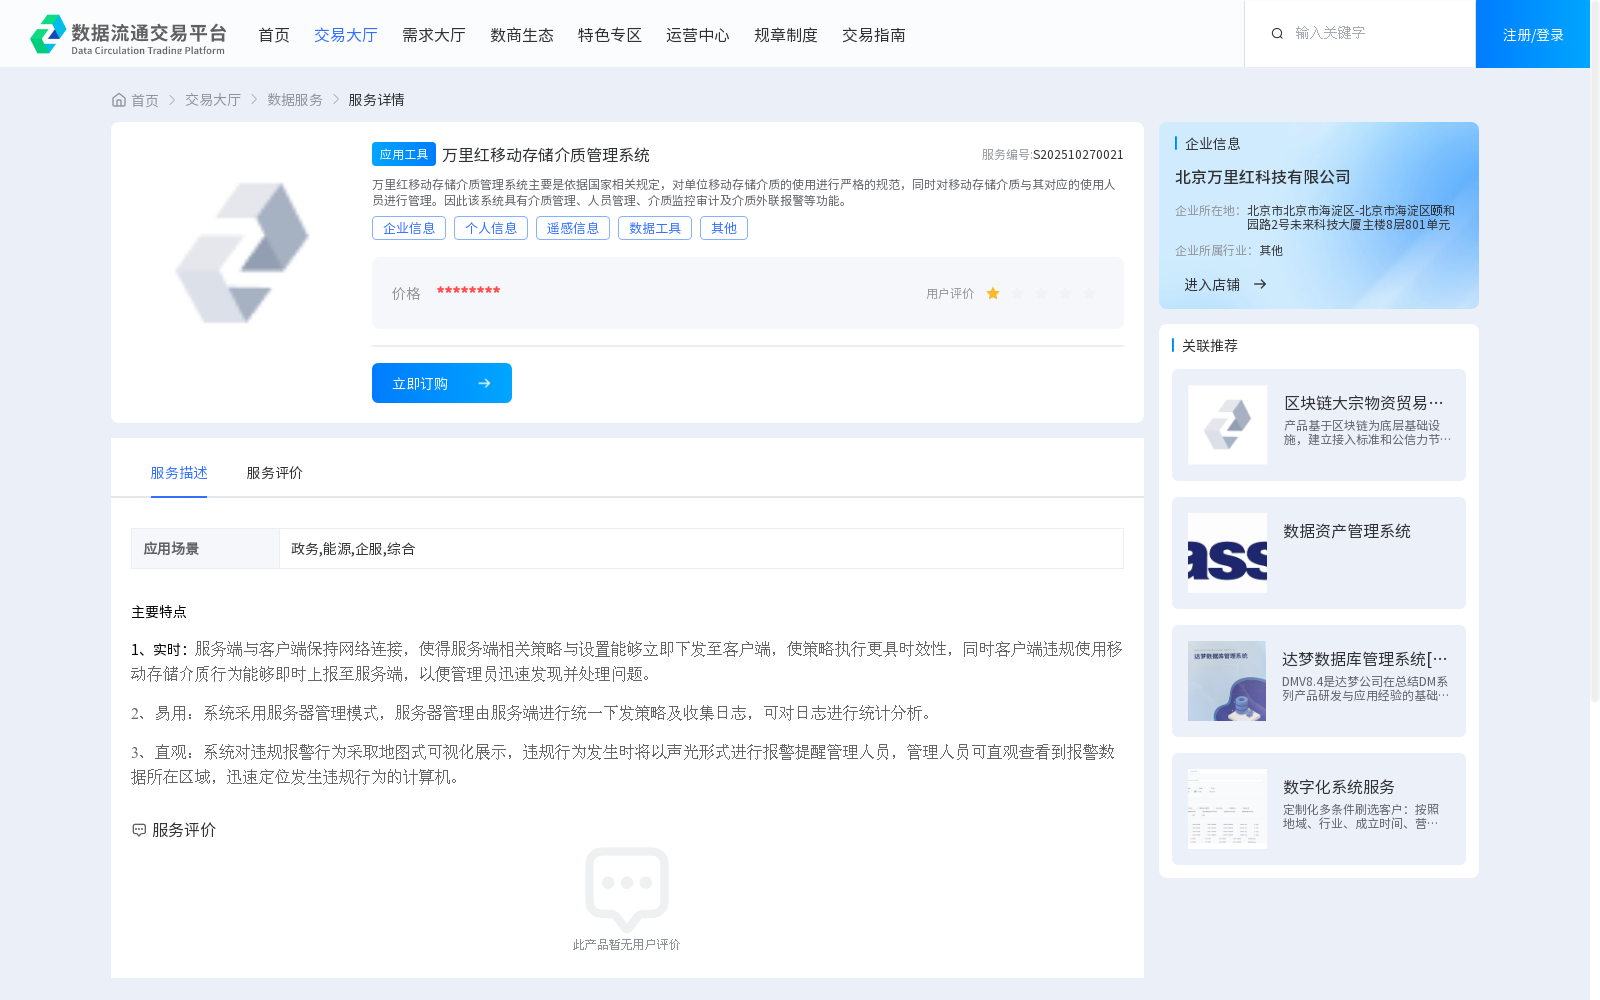Image resolution: width=1600 pixels, height=1000 pixels.
Task: Click the third rating star
Action: 1041,293
